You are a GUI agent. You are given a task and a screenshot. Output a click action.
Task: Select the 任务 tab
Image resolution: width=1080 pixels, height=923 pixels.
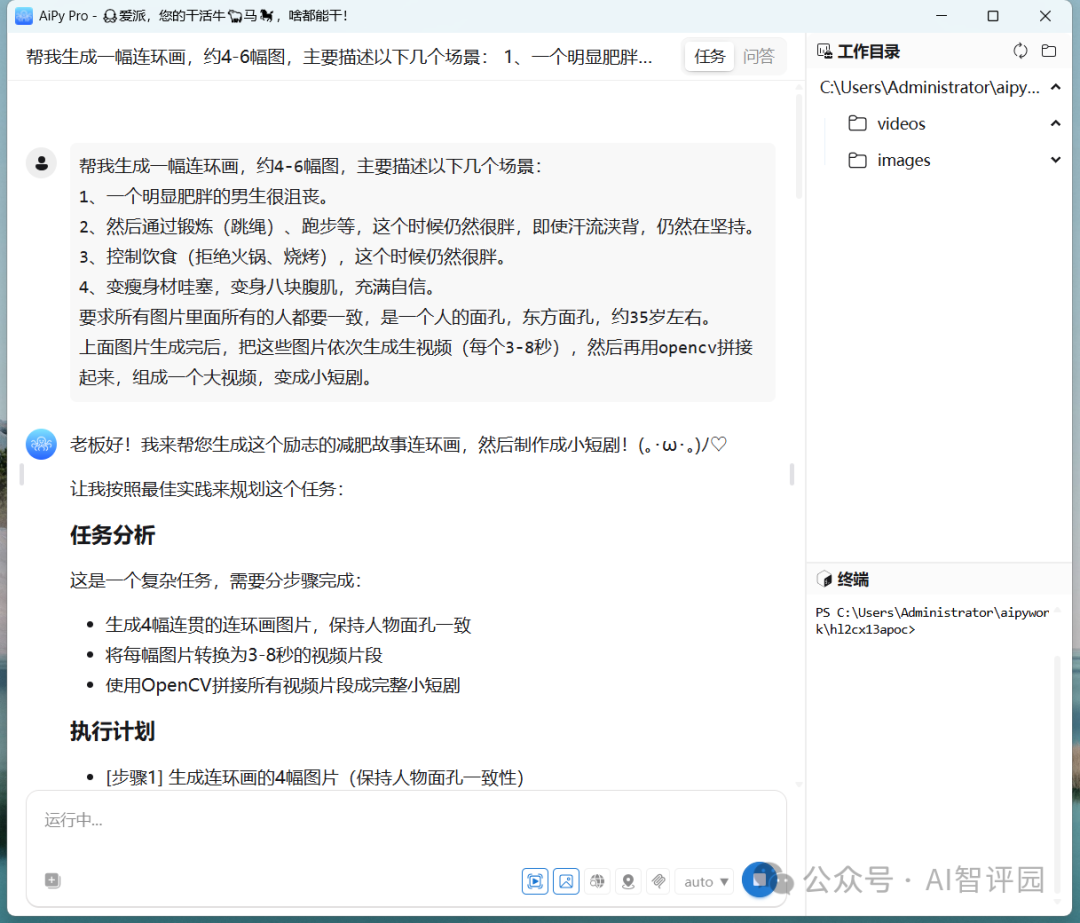click(x=709, y=56)
